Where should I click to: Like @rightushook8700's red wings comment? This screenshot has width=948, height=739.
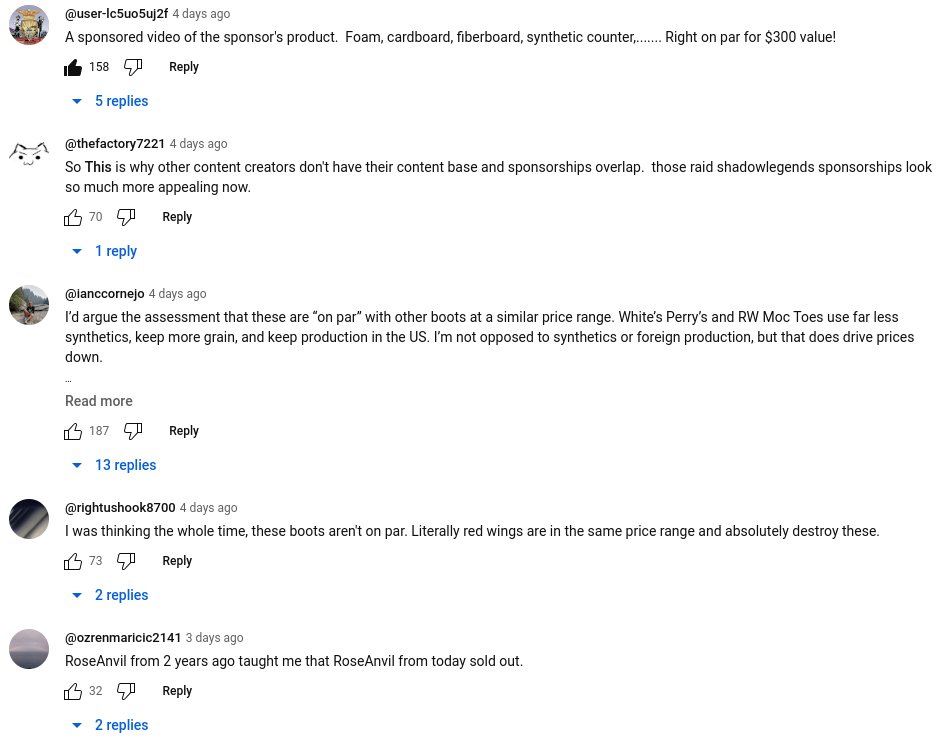pyautogui.click(x=73, y=561)
